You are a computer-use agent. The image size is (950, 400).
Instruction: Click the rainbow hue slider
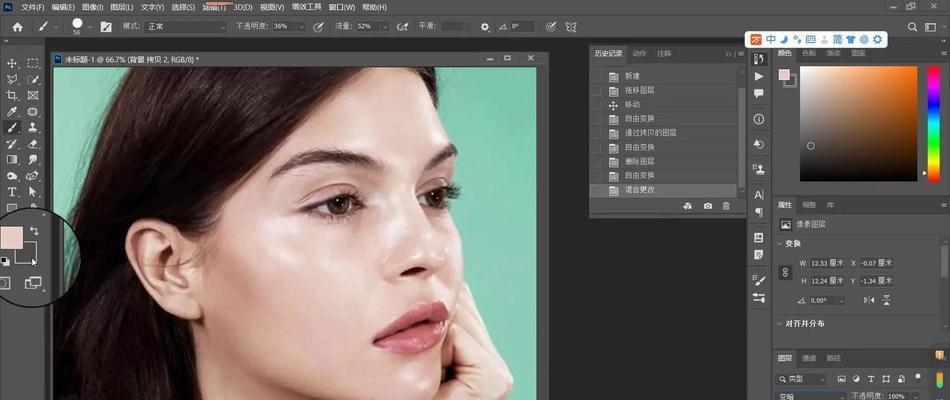[x=934, y=123]
